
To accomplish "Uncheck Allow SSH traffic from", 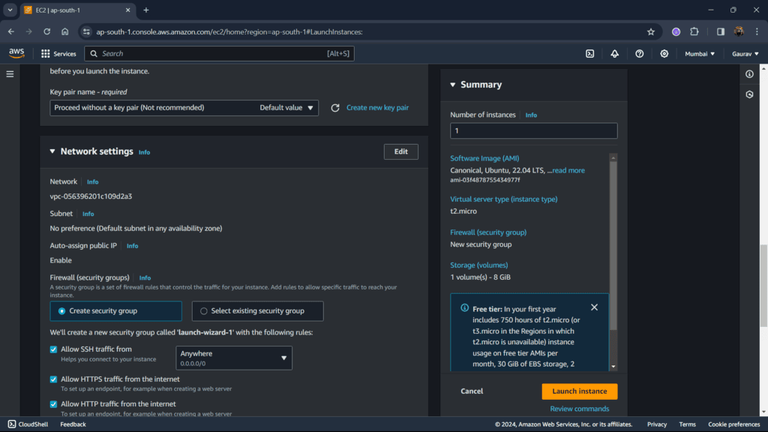I will [x=53, y=349].
